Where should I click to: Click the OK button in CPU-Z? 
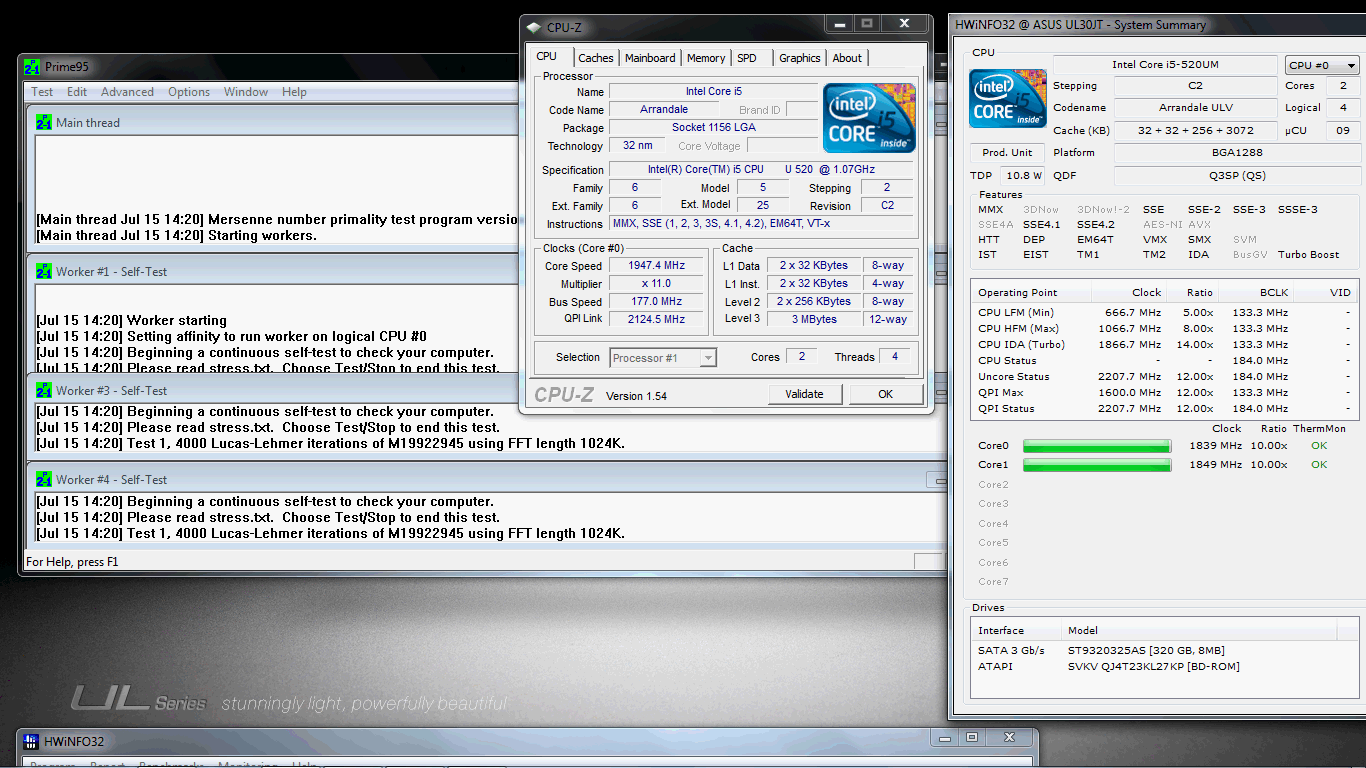point(885,394)
